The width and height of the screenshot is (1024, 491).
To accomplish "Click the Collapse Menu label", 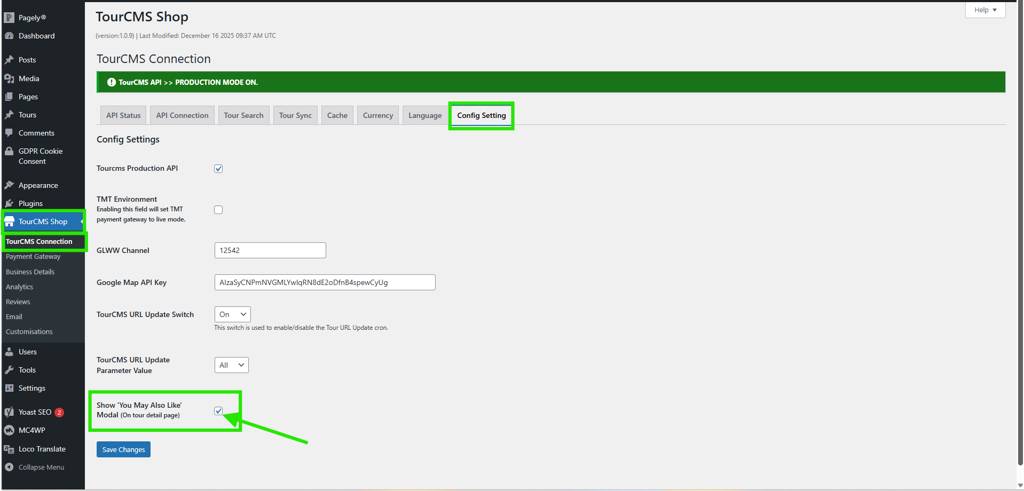I will click(x=41, y=467).
